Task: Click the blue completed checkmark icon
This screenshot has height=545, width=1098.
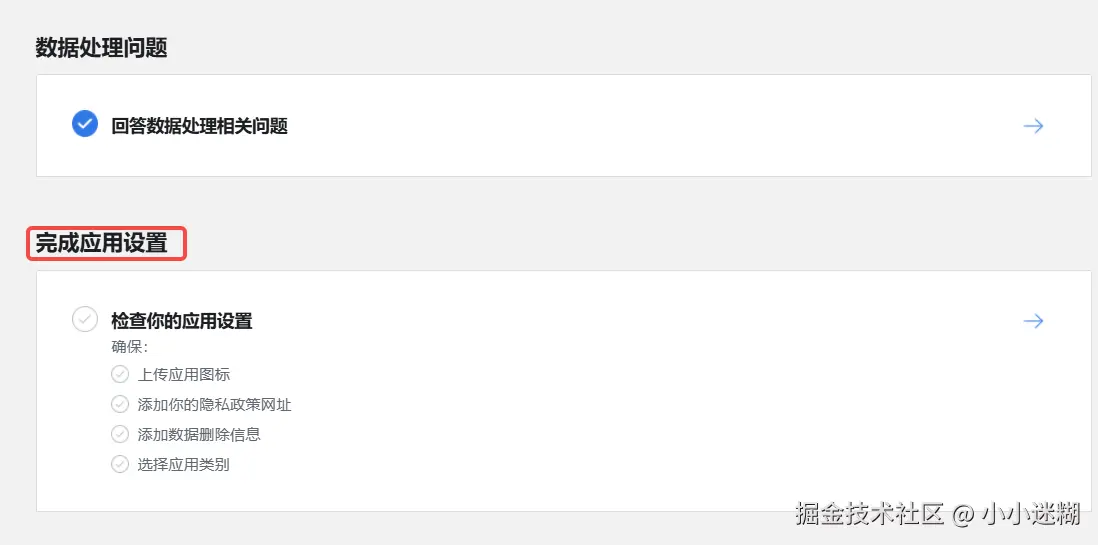Action: click(85, 125)
